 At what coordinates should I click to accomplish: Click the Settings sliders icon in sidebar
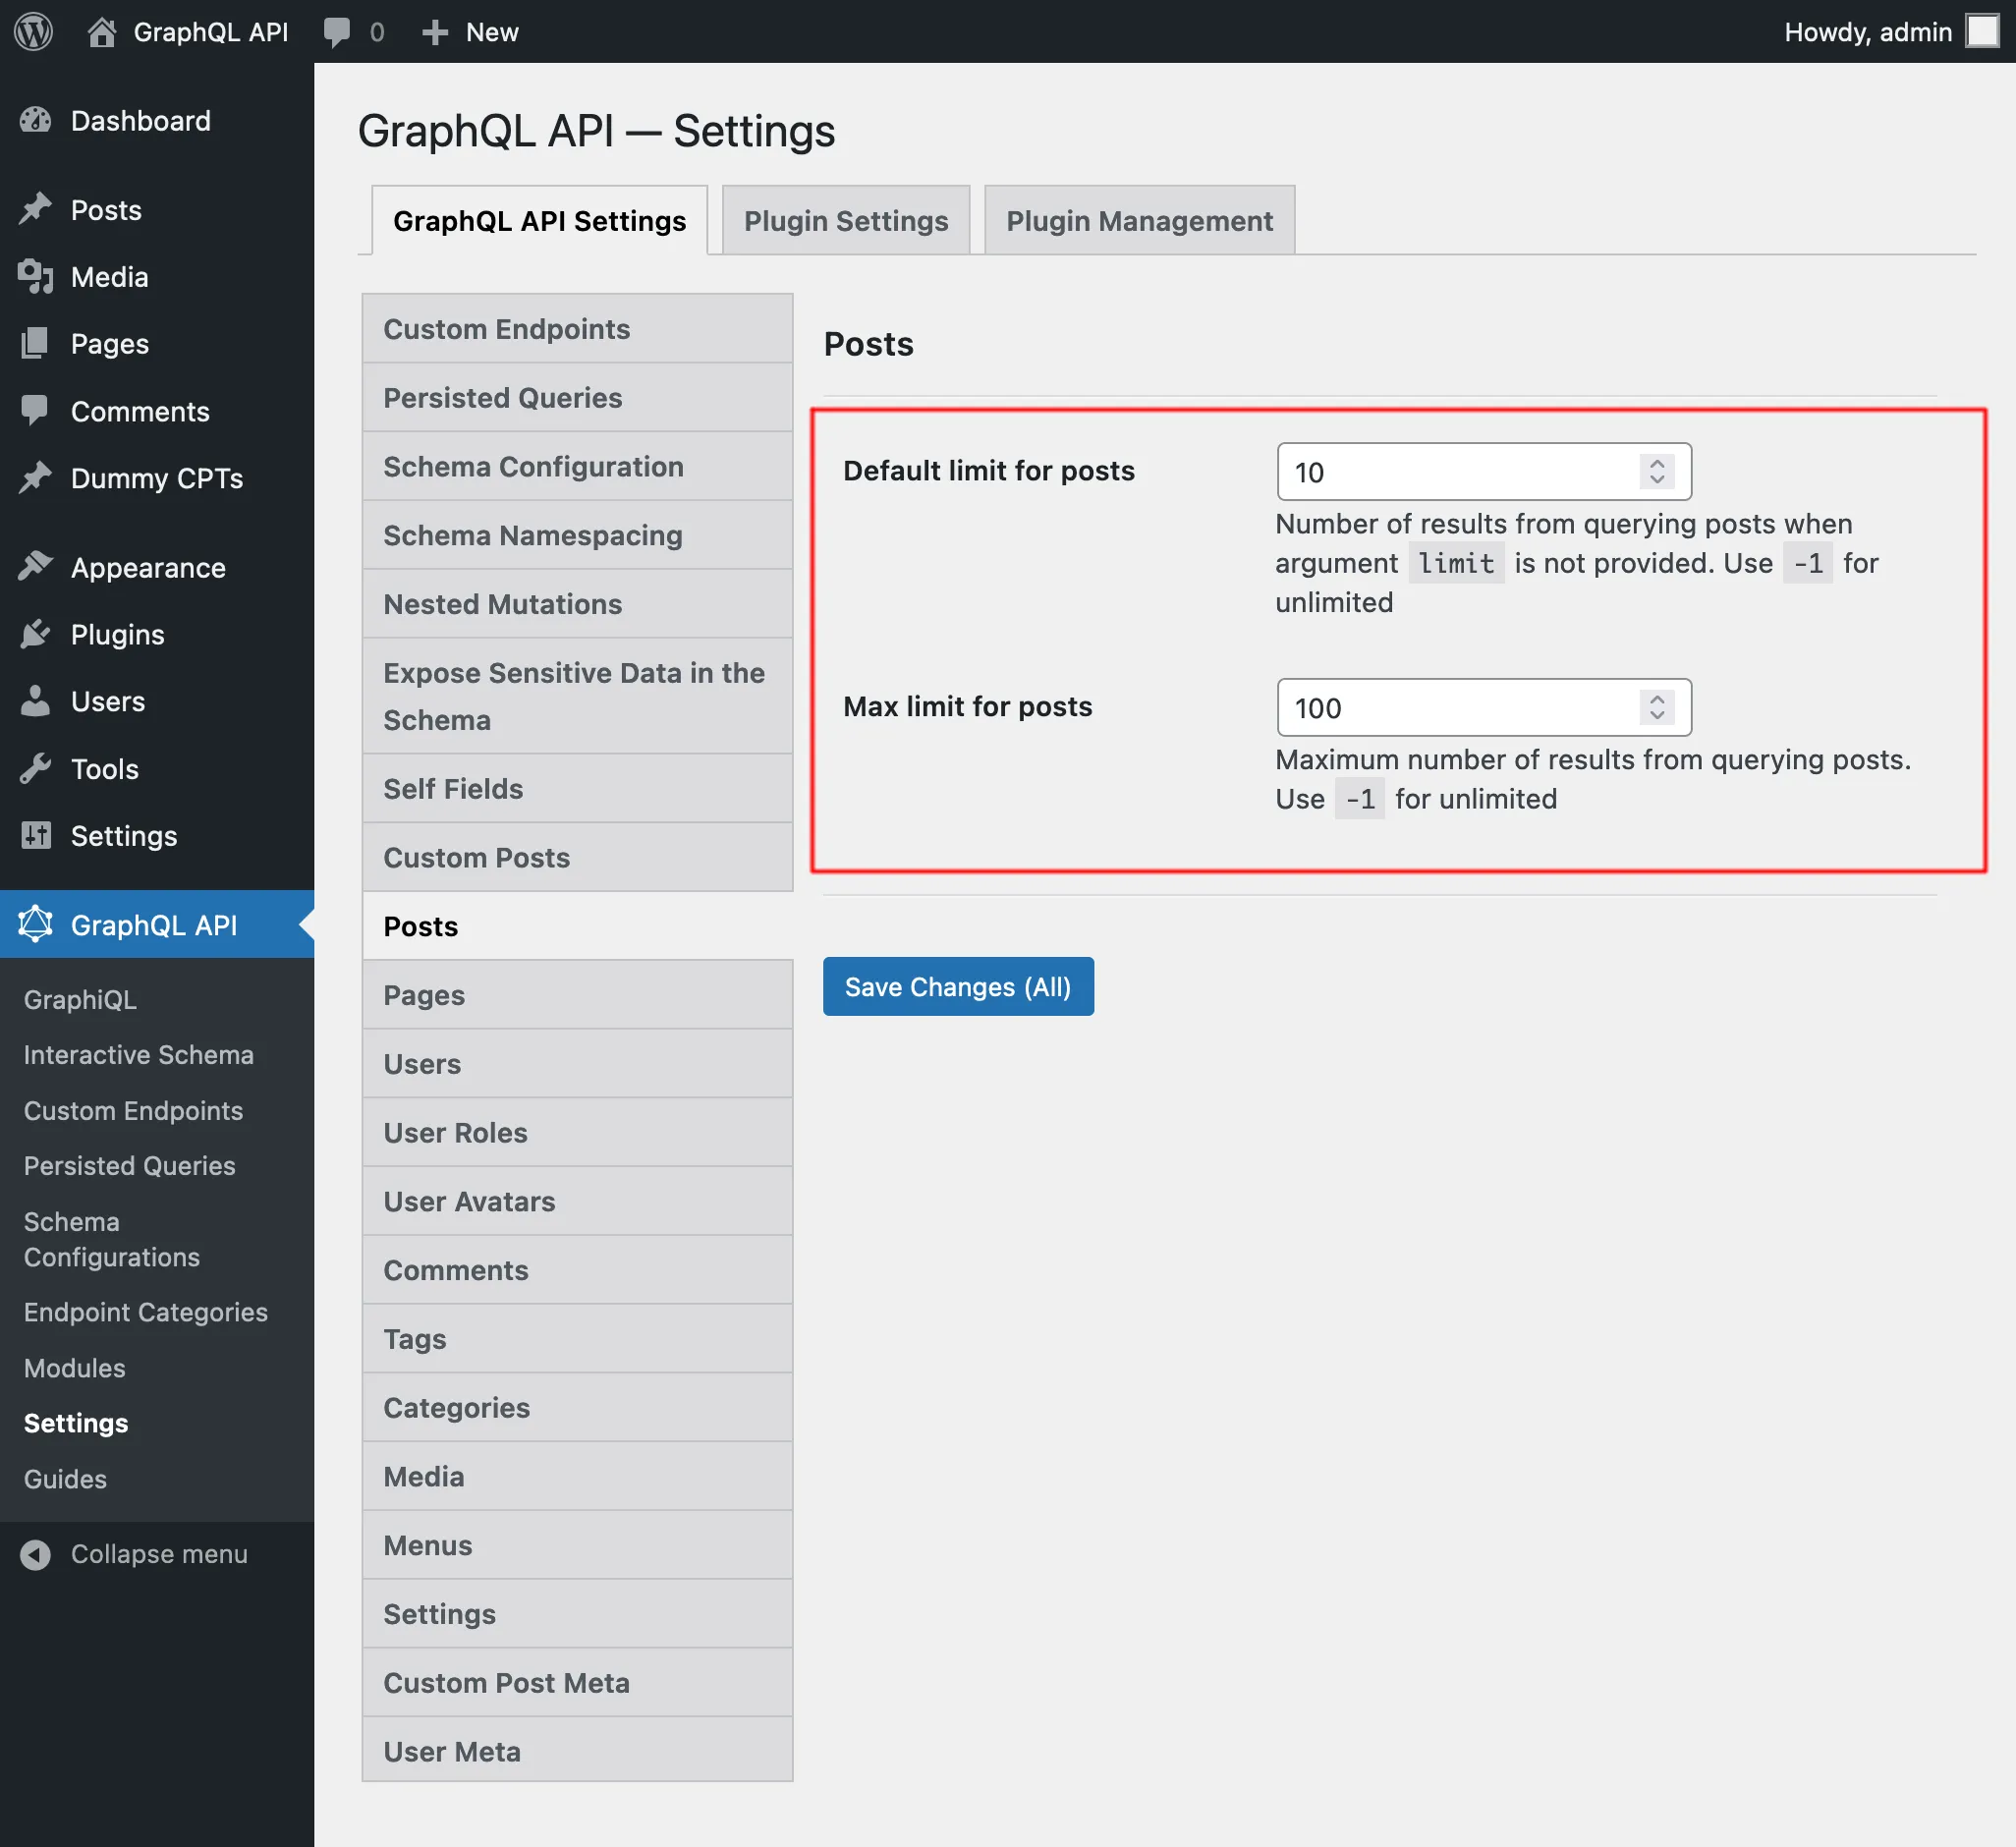pyautogui.click(x=35, y=835)
